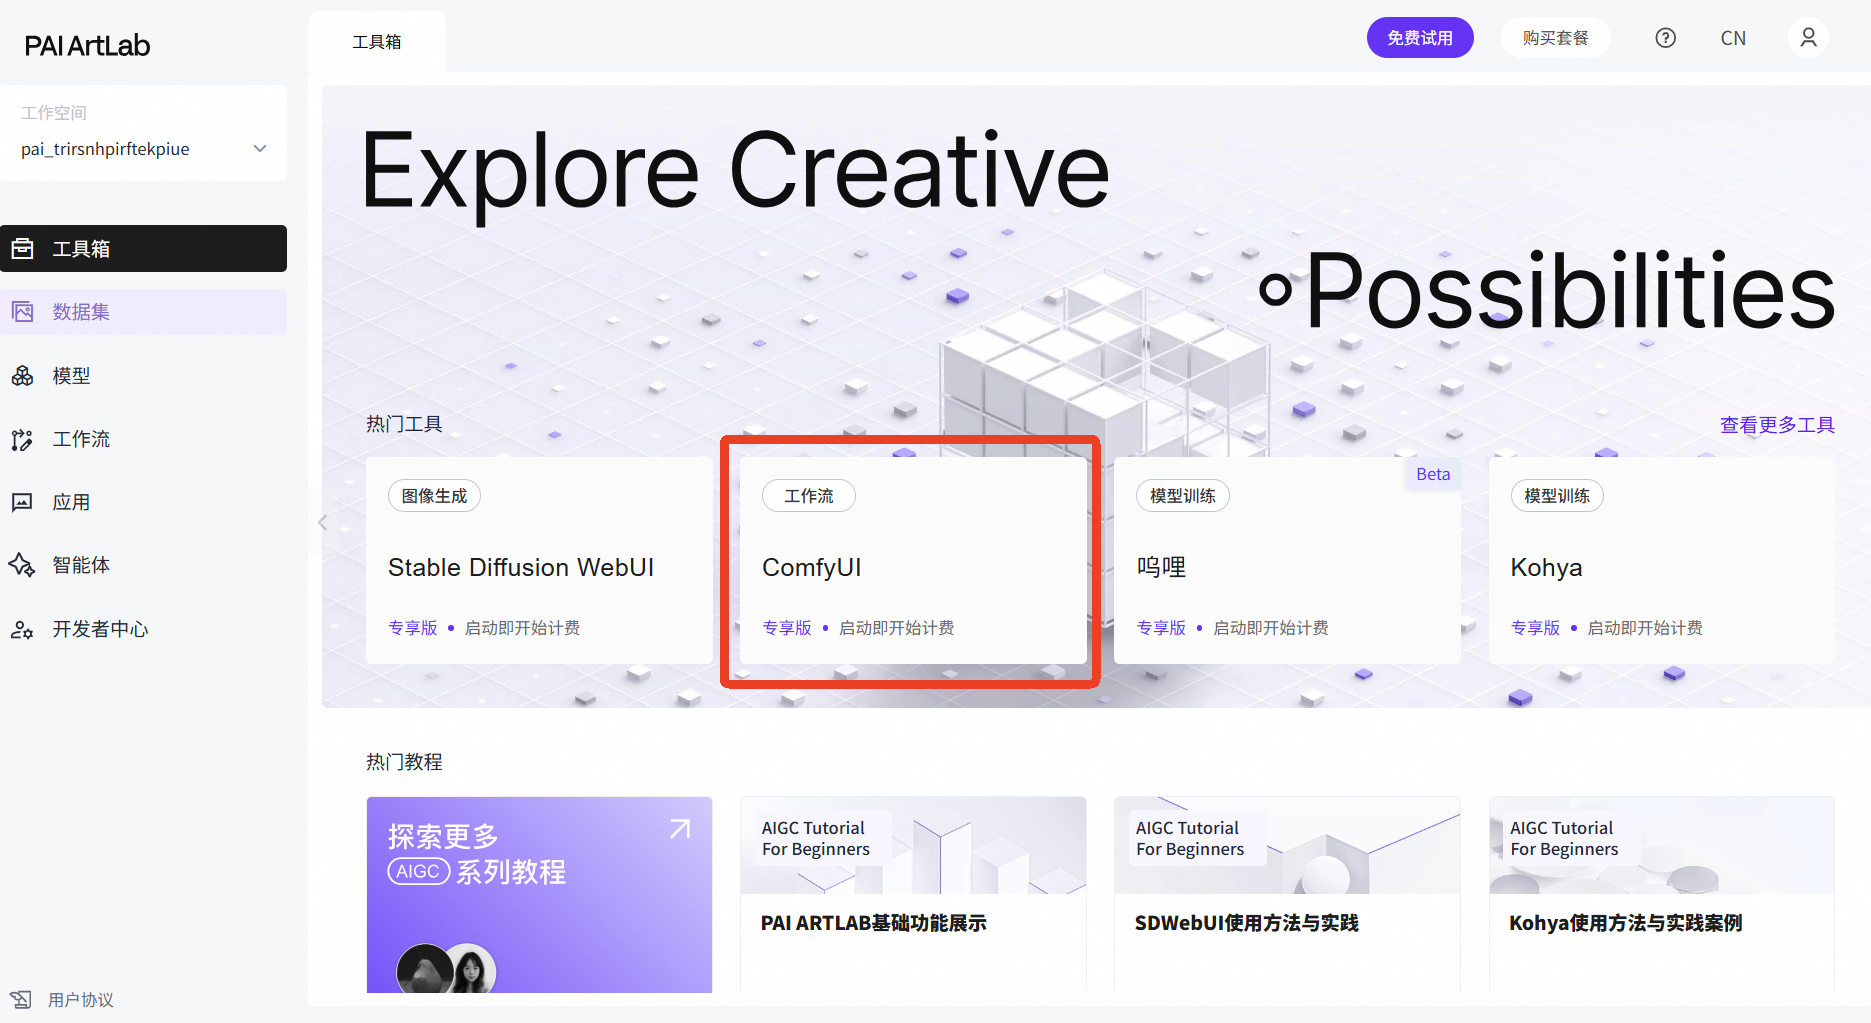
Task: Click the 模型训练 tag on 呜哩 card
Action: click(1183, 496)
